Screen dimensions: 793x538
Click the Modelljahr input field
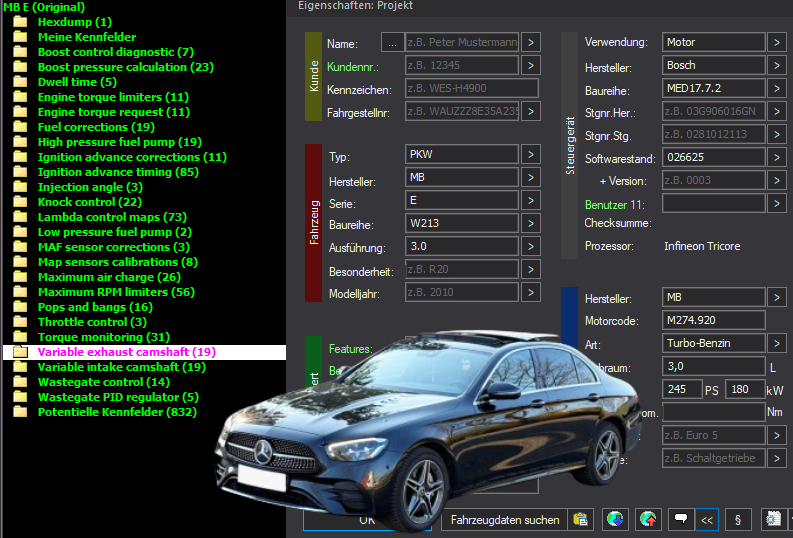[x=462, y=292]
